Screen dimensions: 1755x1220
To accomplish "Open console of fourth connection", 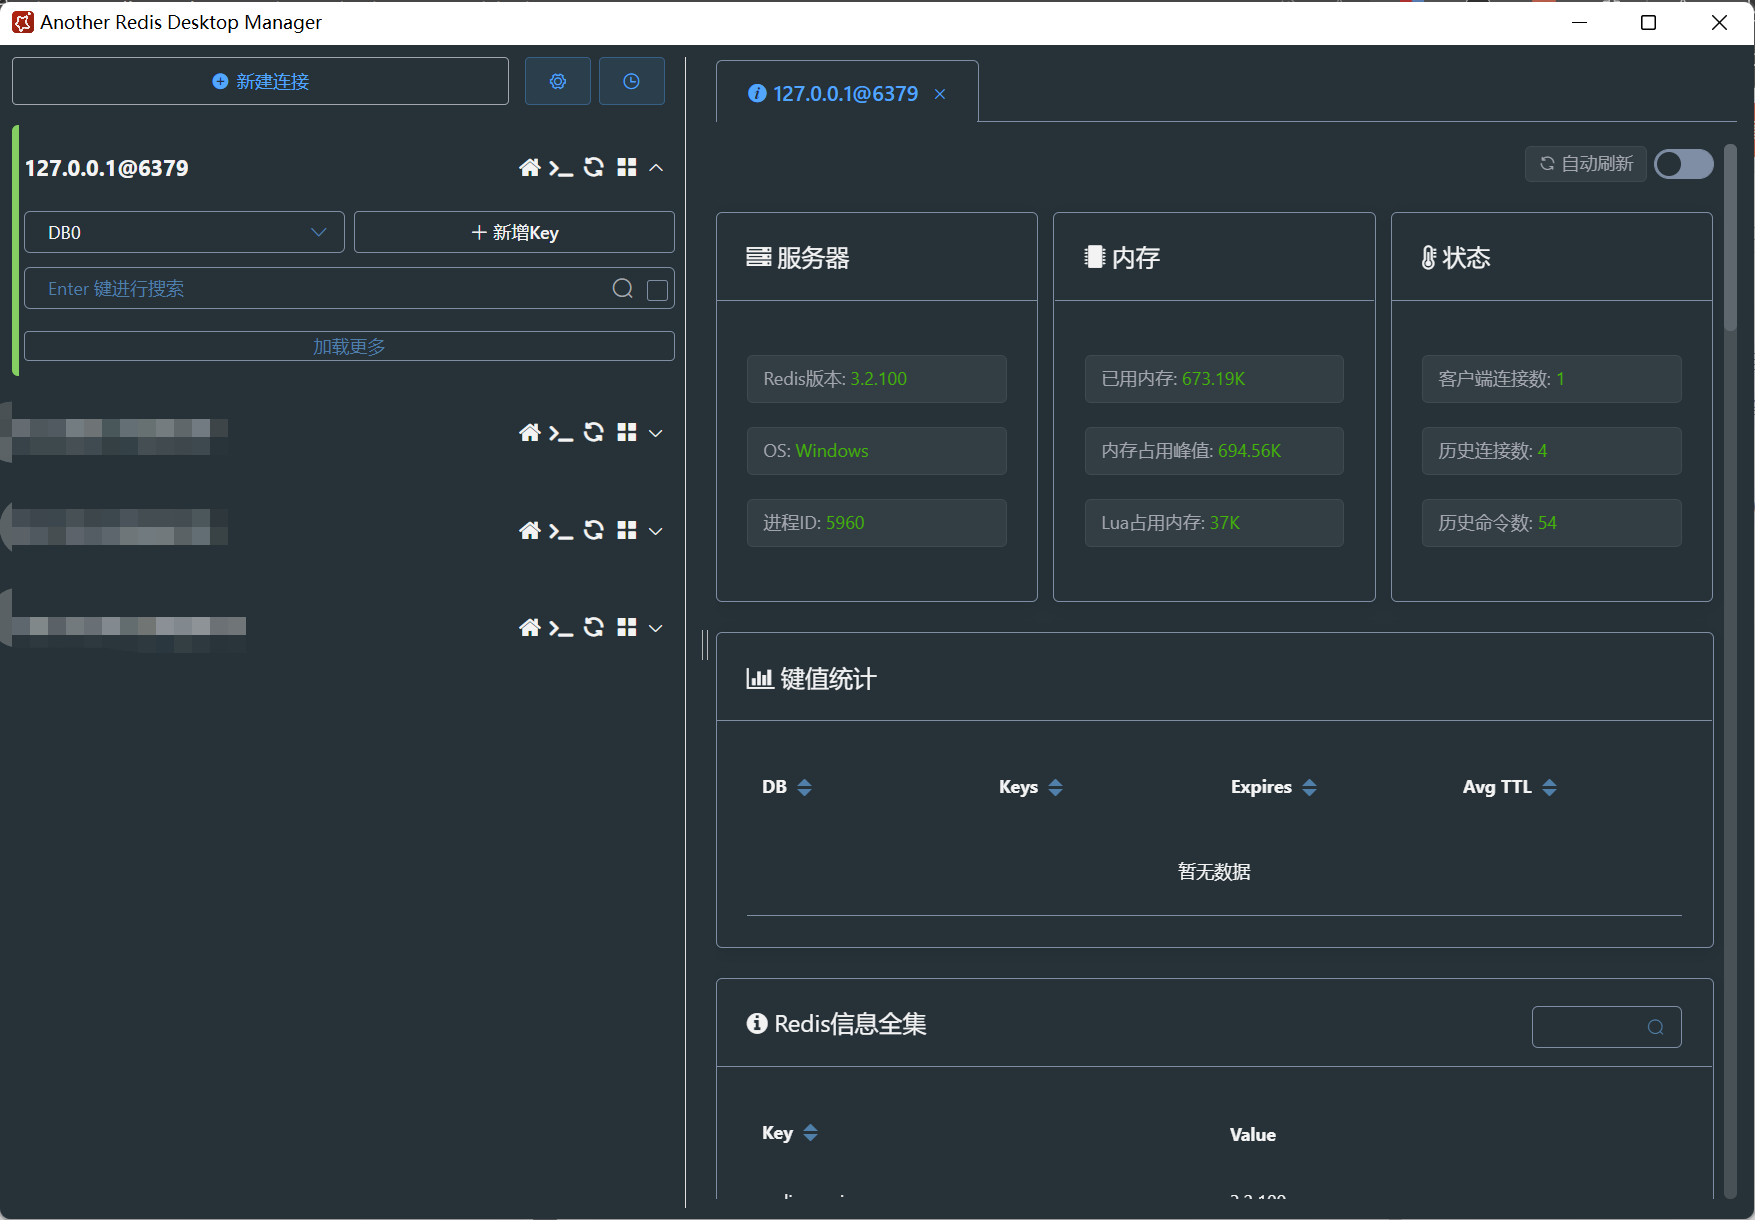I will [561, 627].
